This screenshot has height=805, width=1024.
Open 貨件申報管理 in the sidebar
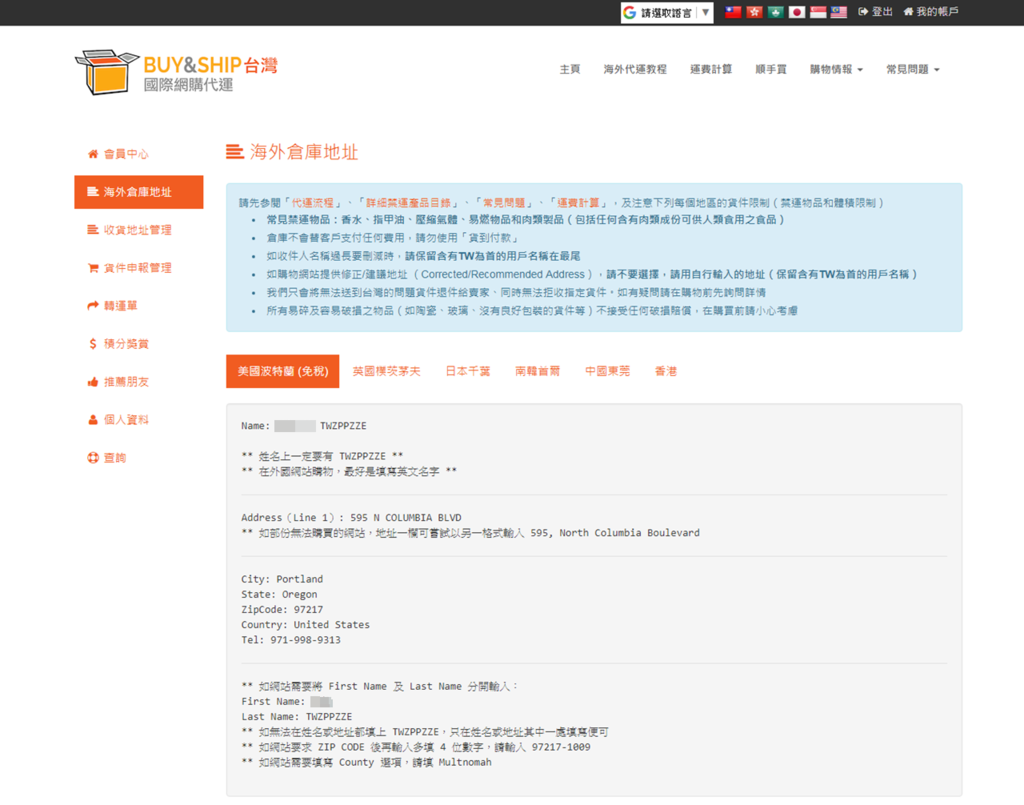(x=138, y=268)
